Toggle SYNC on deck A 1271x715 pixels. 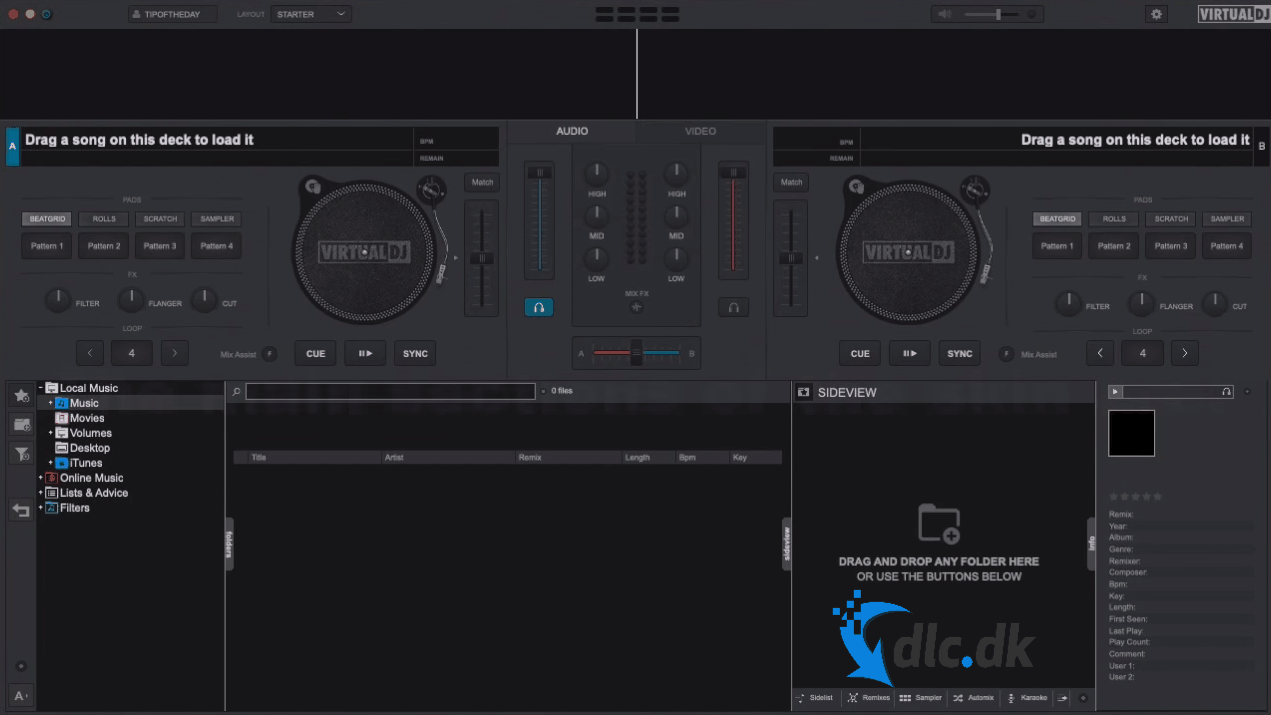coord(415,353)
